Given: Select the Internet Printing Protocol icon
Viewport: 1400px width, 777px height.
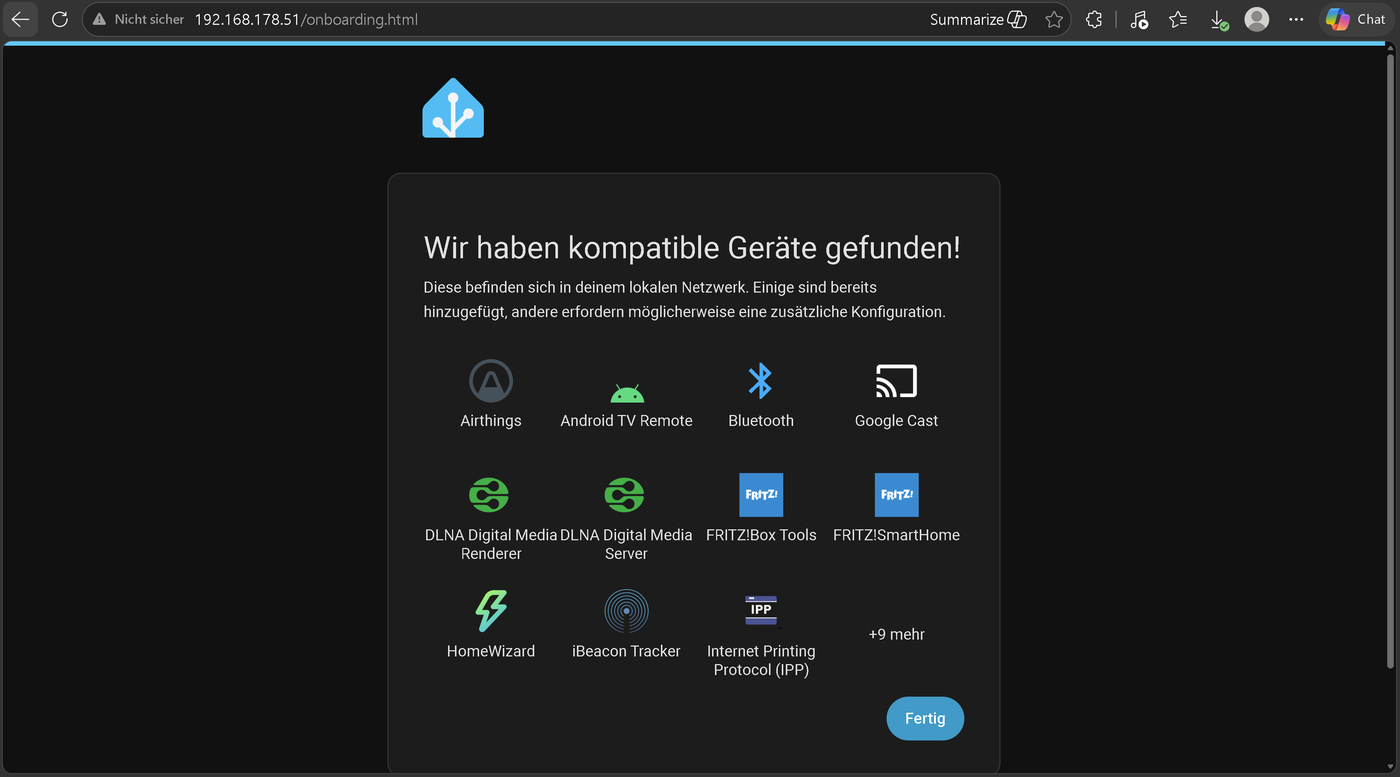Looking at the screenshot, I should [x=761, y=610].
